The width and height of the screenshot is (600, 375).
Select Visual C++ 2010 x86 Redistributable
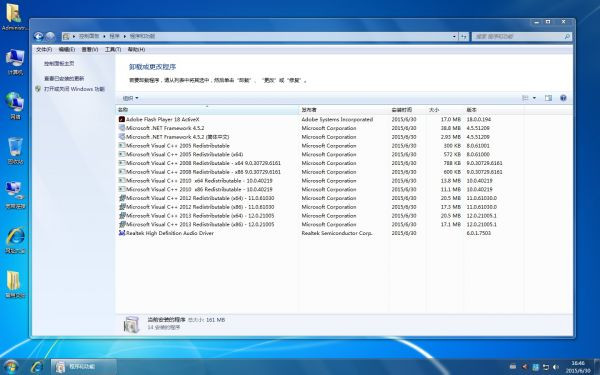pos(199,189)
